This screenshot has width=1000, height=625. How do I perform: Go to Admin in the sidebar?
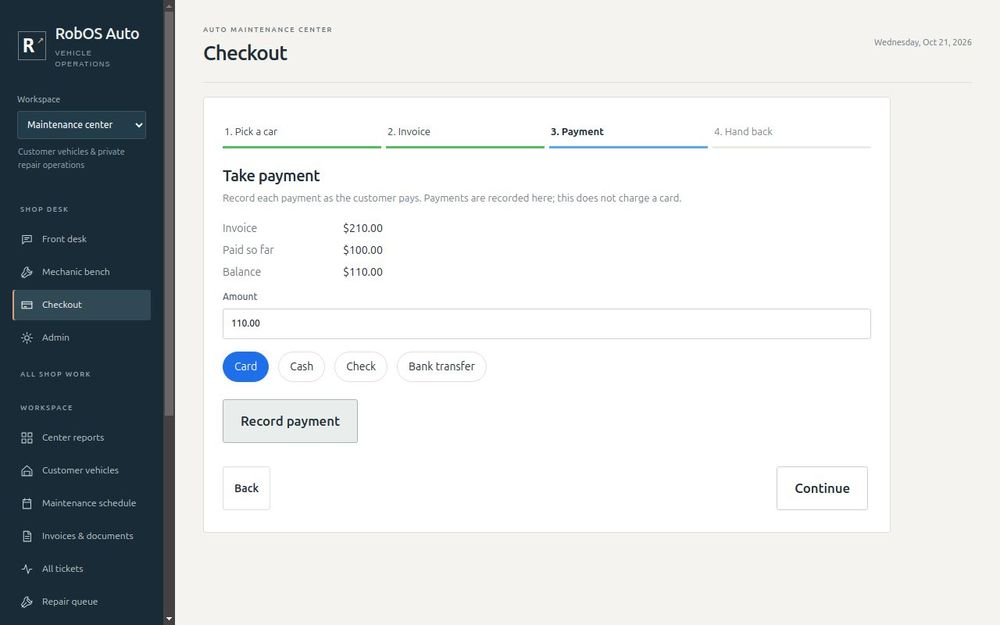pos(82,338)
